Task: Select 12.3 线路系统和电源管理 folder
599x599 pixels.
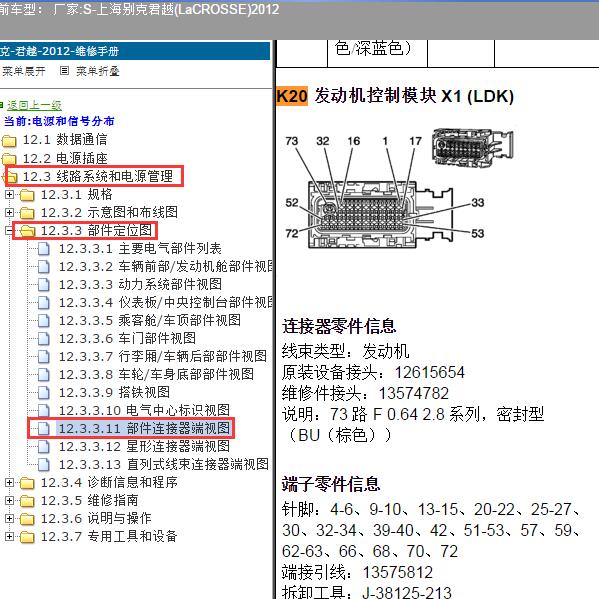Action: [x=98, y=176]
